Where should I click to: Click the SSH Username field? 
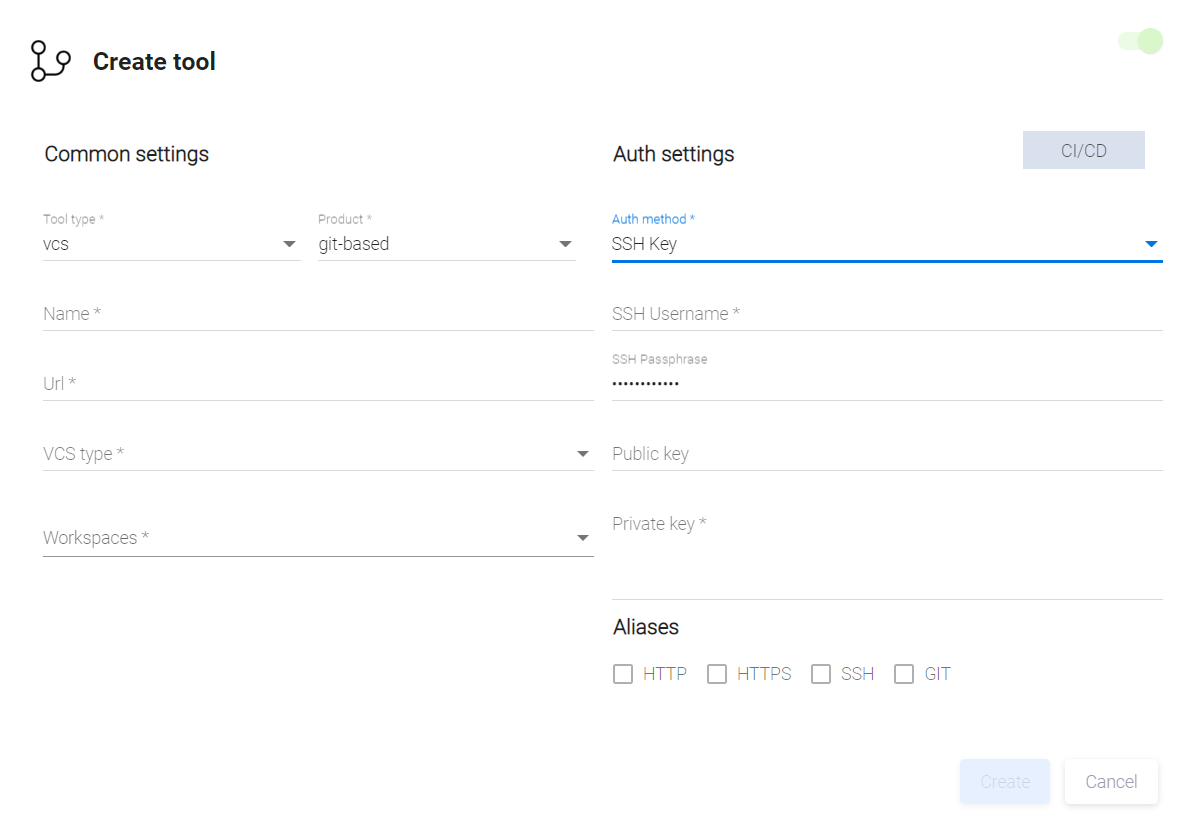(886, 314)
